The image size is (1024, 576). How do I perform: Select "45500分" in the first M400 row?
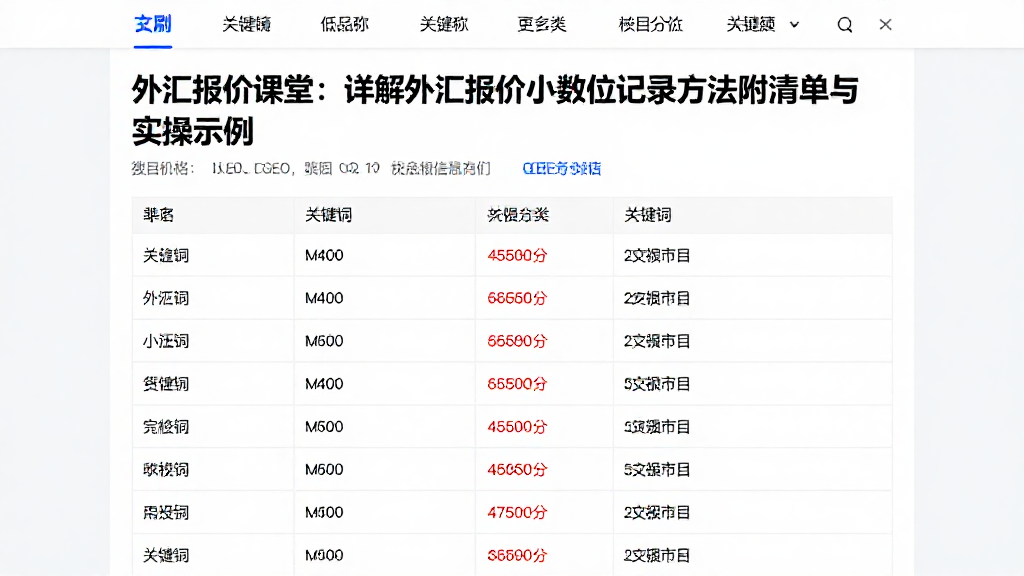click(x=517, y=255)
